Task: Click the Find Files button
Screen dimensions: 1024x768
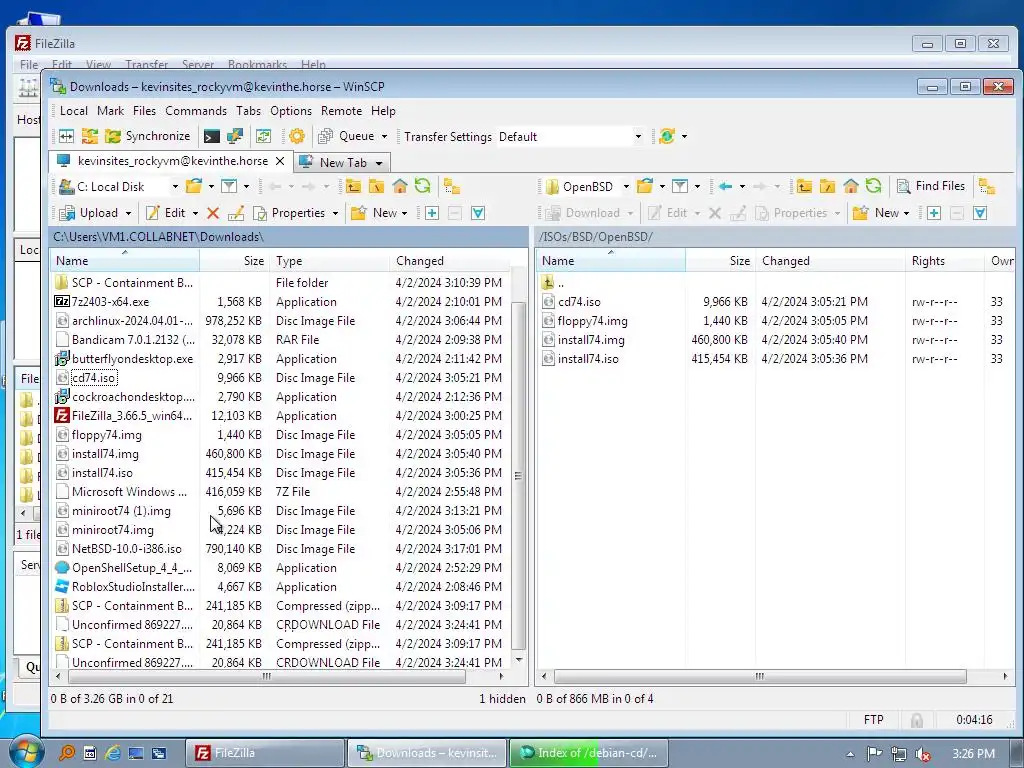Action: [931, 186]
